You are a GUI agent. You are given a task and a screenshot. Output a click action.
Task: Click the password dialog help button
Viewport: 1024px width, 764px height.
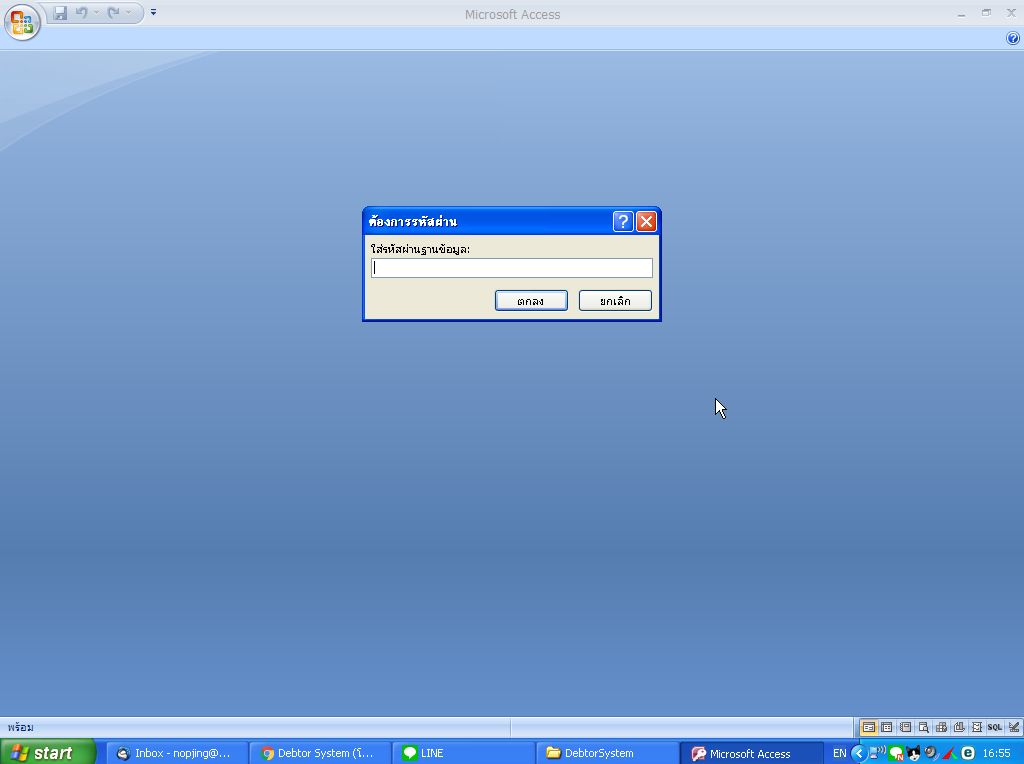[623, 222]
